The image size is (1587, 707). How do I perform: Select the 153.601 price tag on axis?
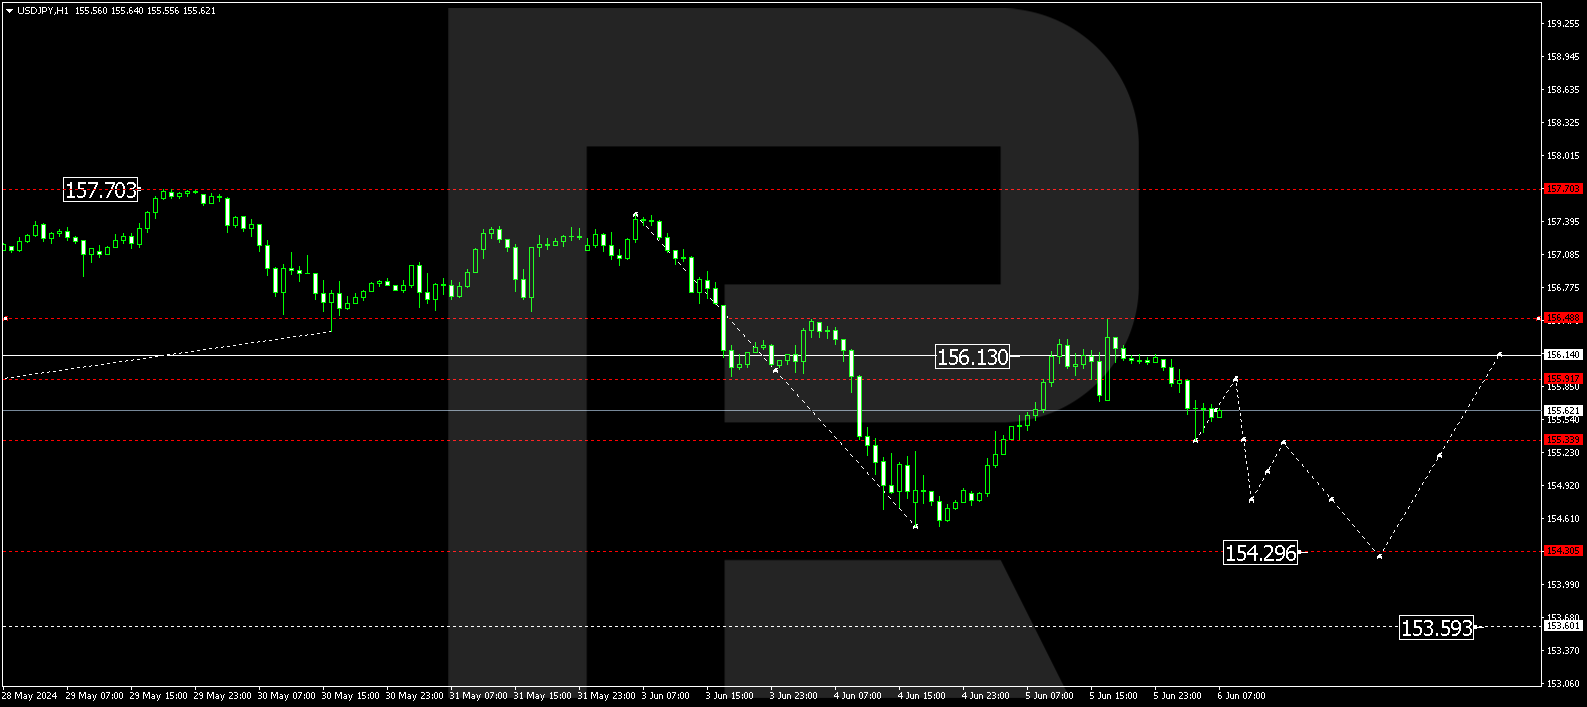[1563, 626]
